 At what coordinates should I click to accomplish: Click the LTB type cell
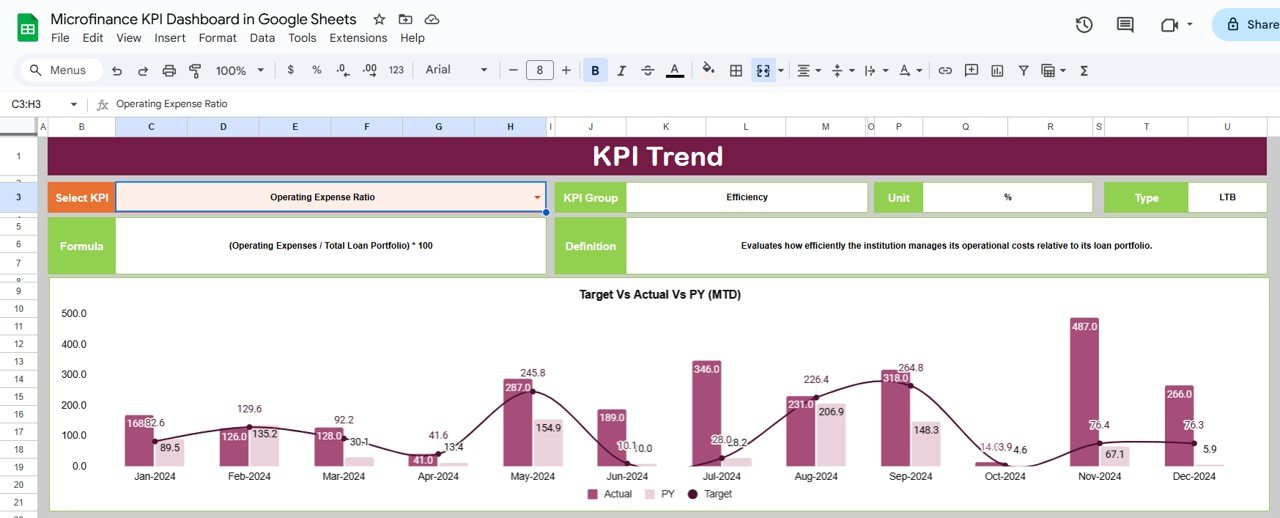(1227, 197)
